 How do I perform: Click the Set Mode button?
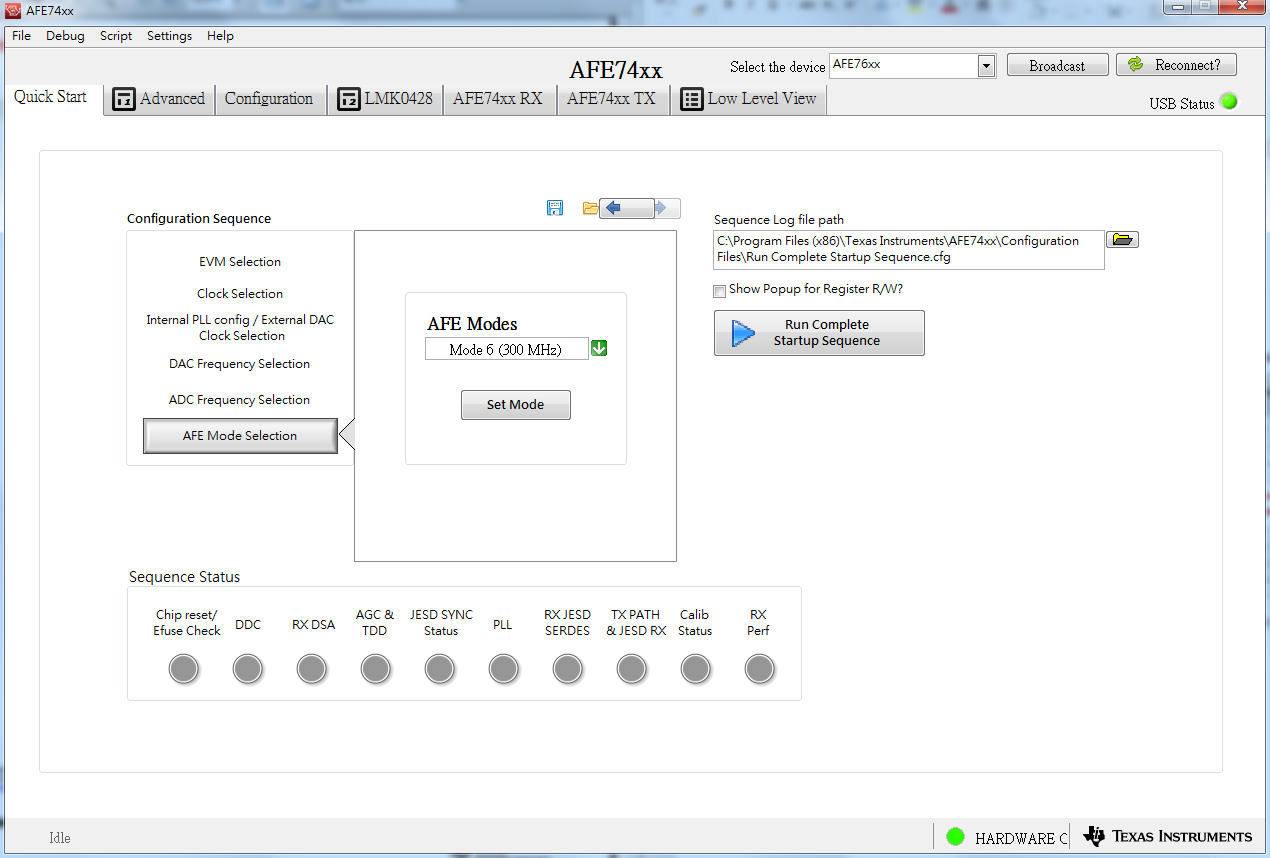(515, 405)
